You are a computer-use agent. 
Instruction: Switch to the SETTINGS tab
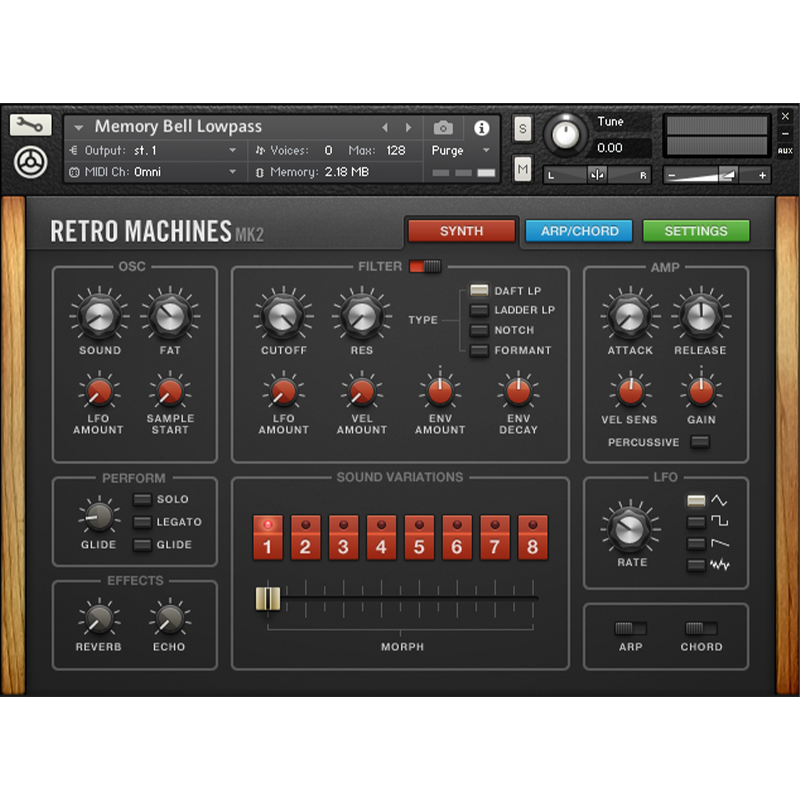[x=696, y=231]
